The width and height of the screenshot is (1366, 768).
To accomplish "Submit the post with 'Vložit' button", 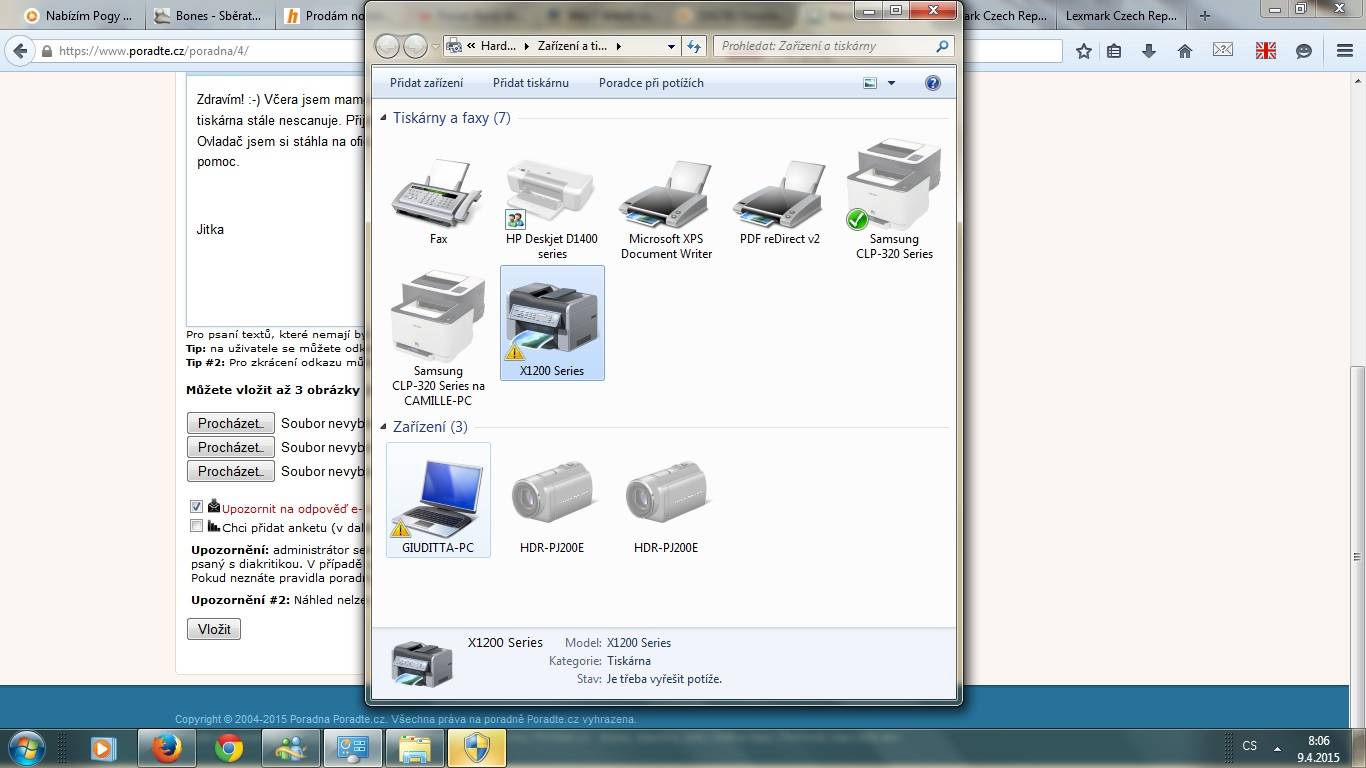I will pyautogui.click(x=214, y=629).
